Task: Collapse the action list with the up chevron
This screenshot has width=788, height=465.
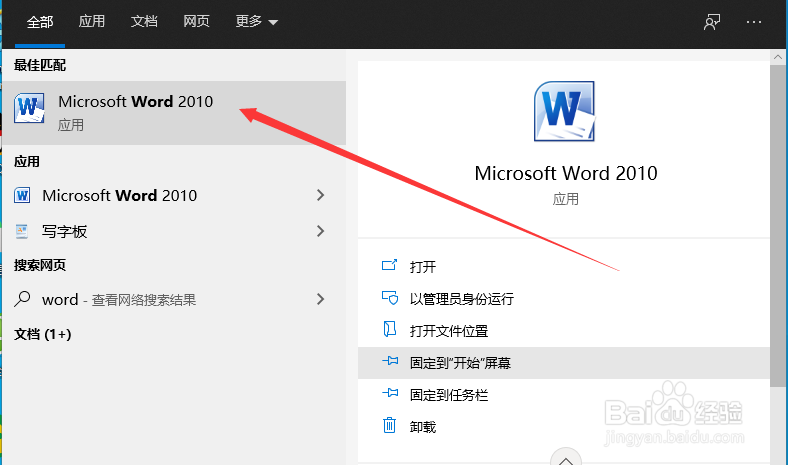Action: click(x=566, y=458)
